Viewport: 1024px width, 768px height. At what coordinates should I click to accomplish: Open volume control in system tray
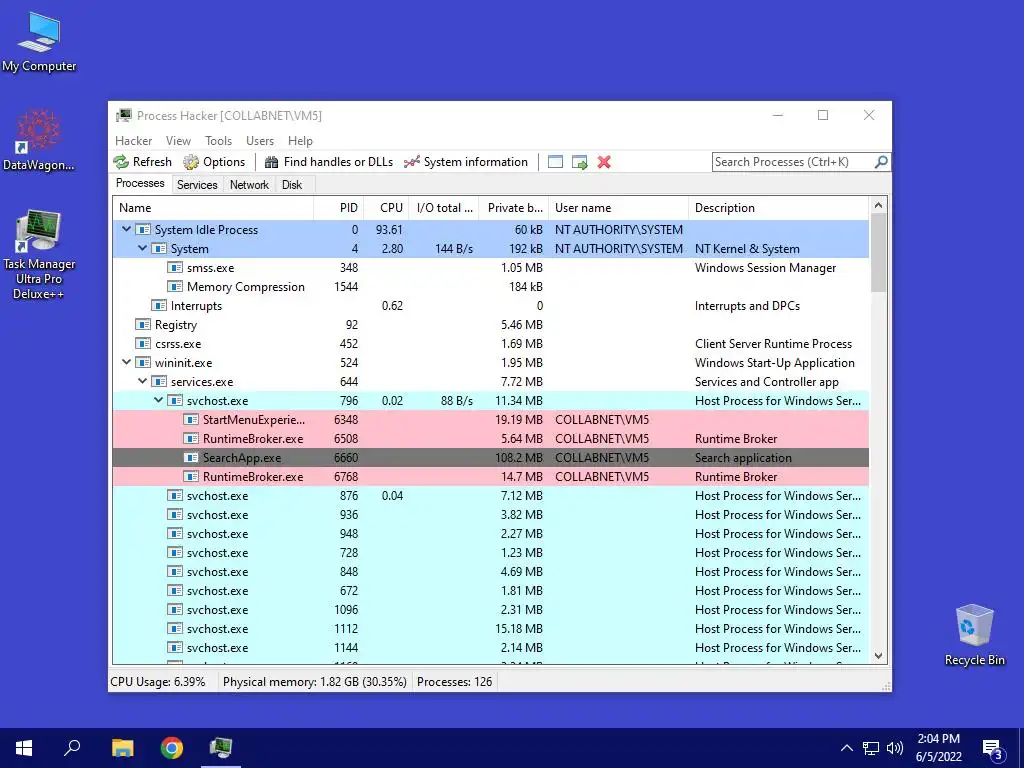(895, 748)
